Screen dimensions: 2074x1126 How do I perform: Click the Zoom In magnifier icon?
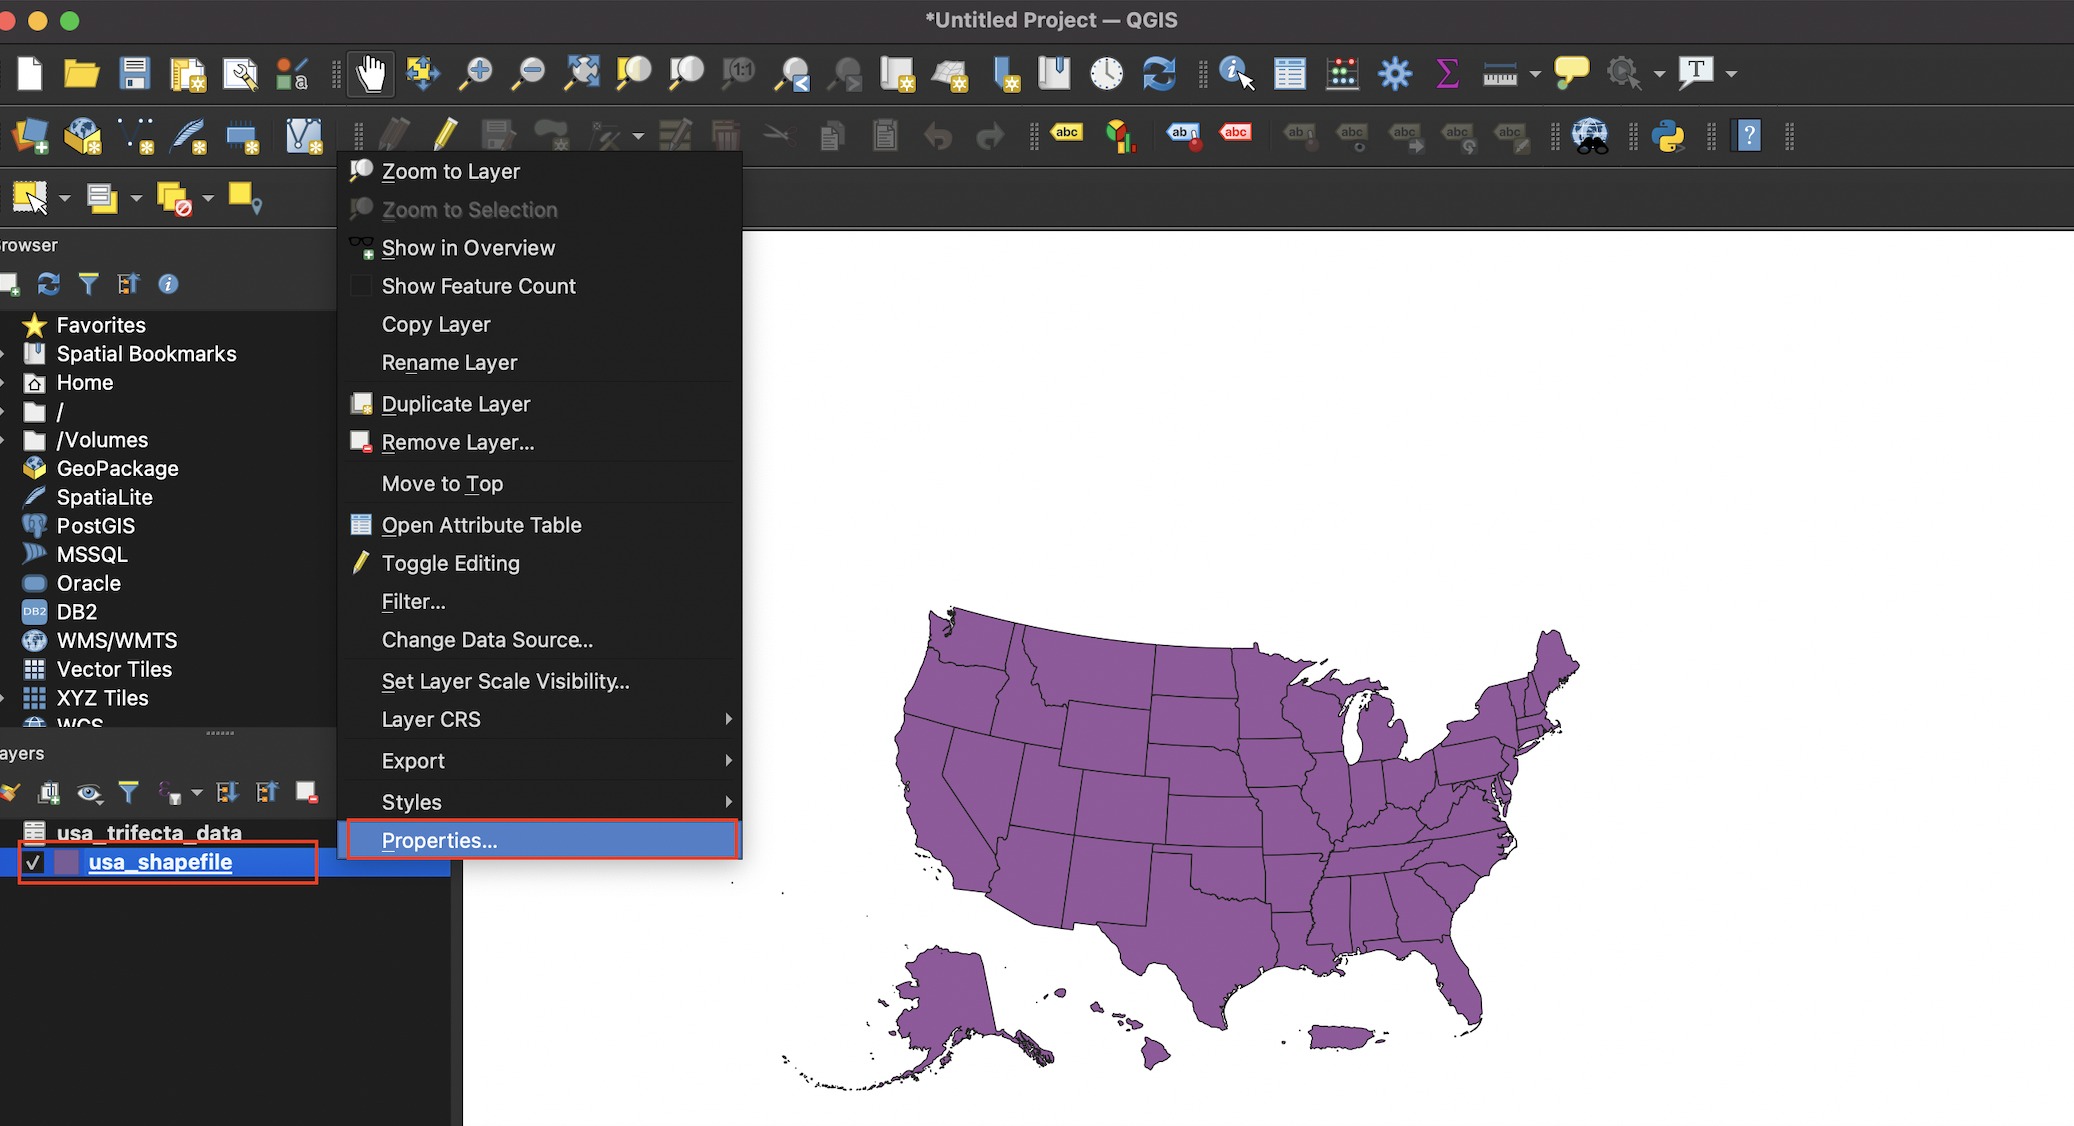click(476, 73)
